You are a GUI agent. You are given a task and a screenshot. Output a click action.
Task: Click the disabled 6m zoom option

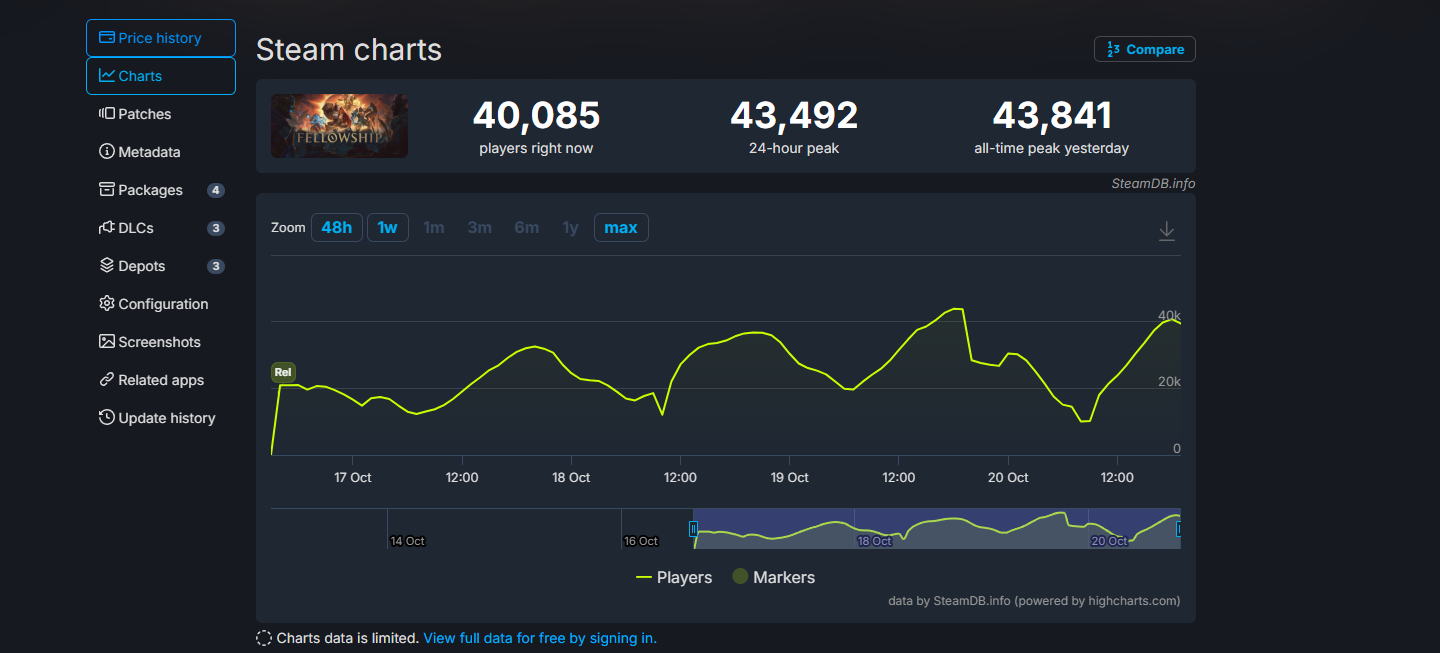pos(527,228)
